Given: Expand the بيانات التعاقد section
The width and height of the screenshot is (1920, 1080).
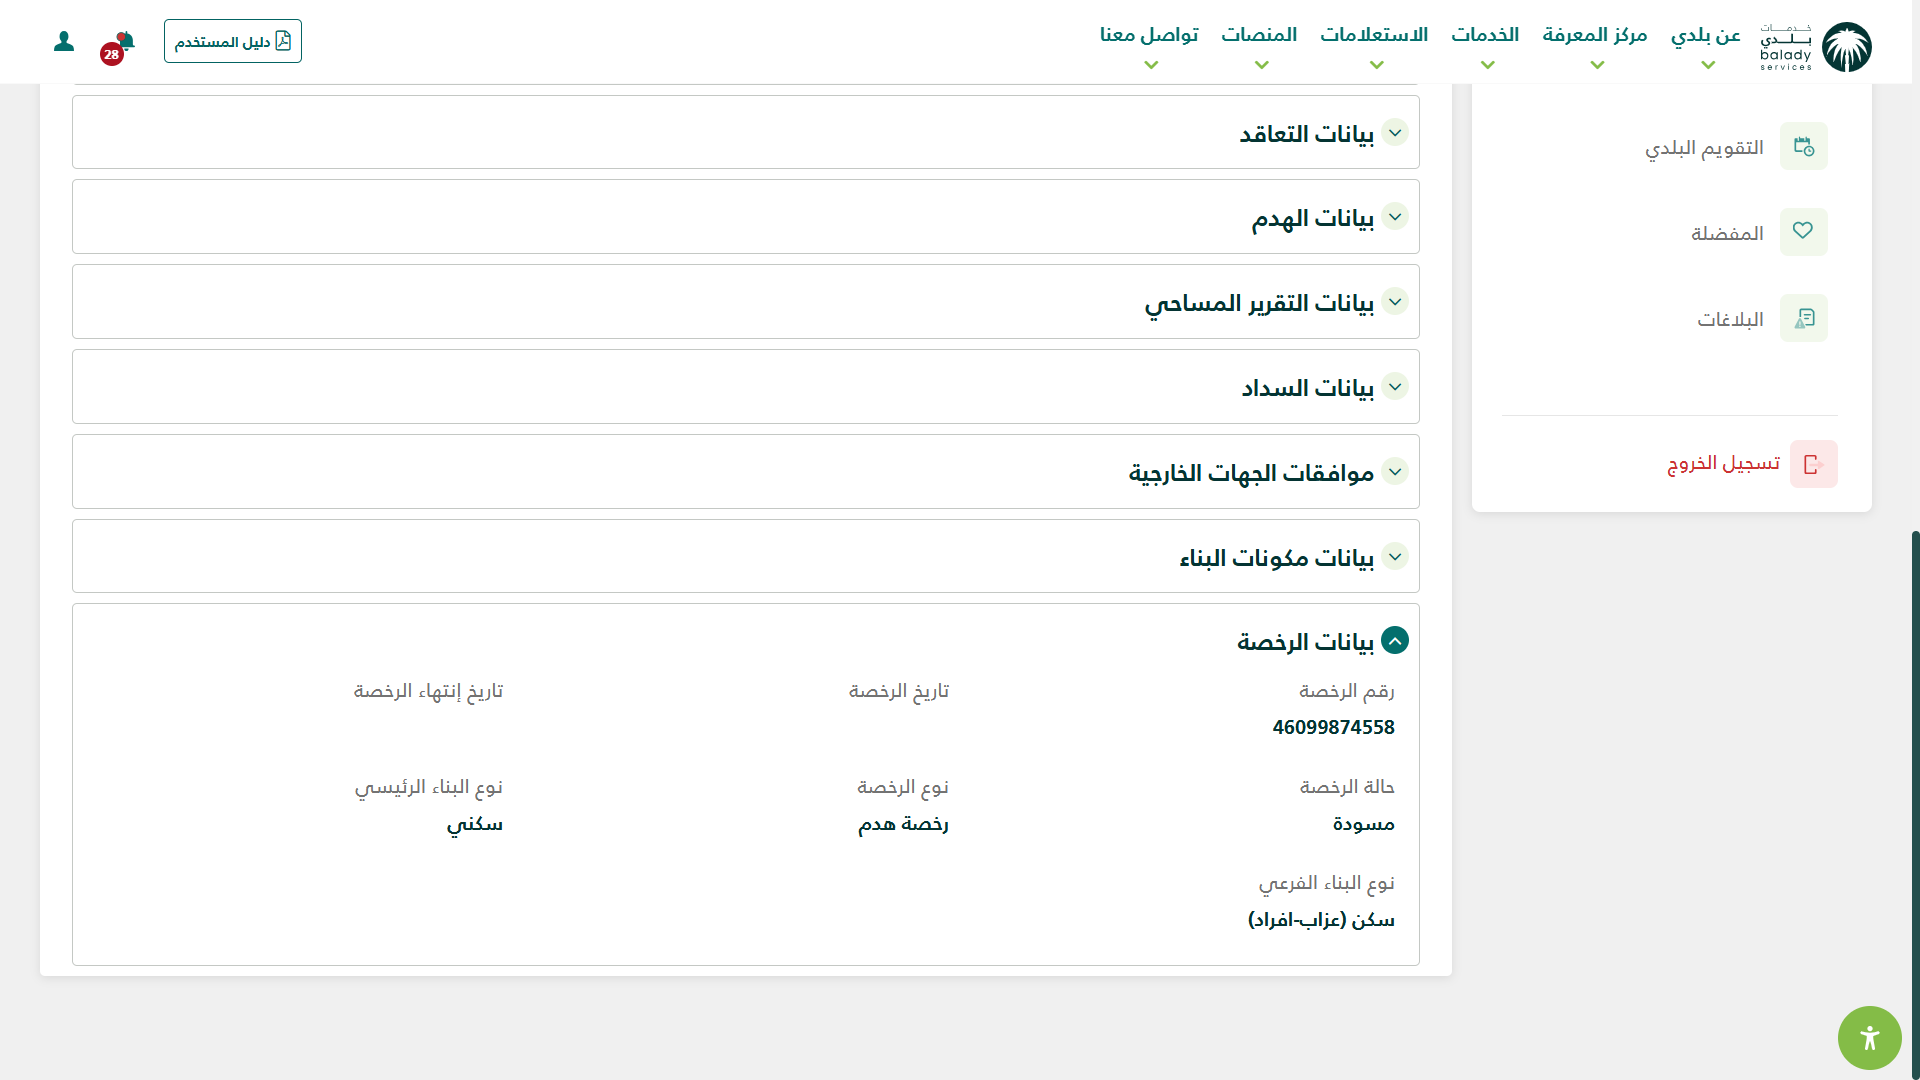Looking at the screenshot, I should 1394,133.
